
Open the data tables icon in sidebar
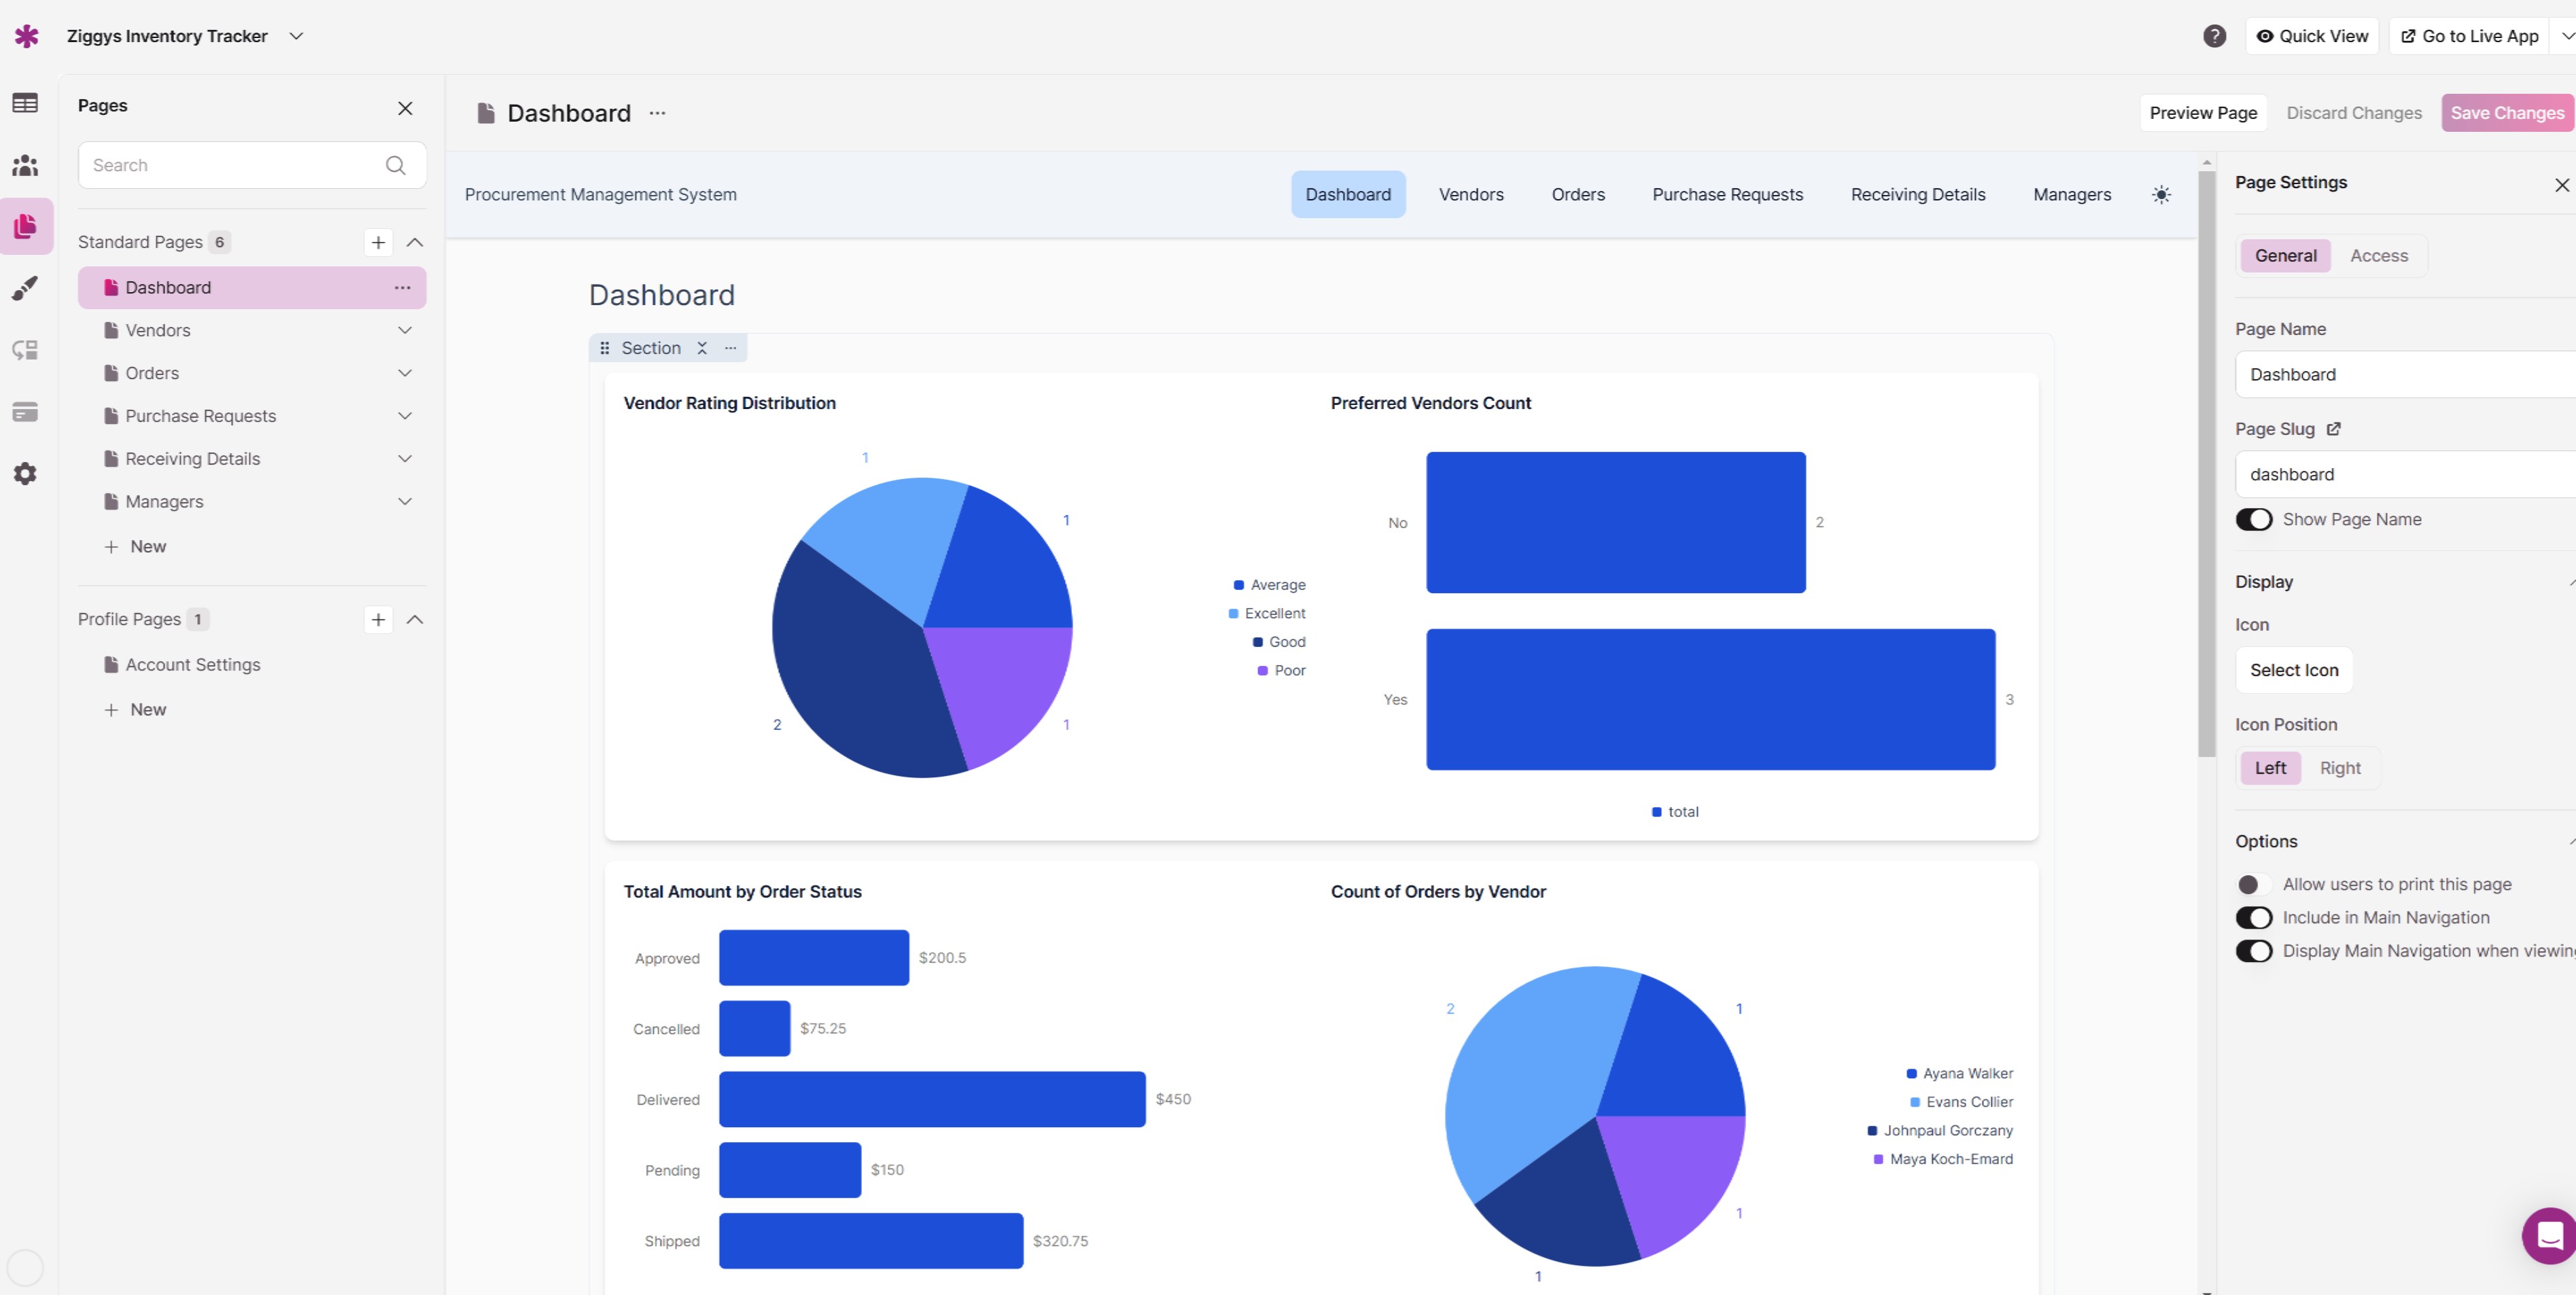(25, 103)
